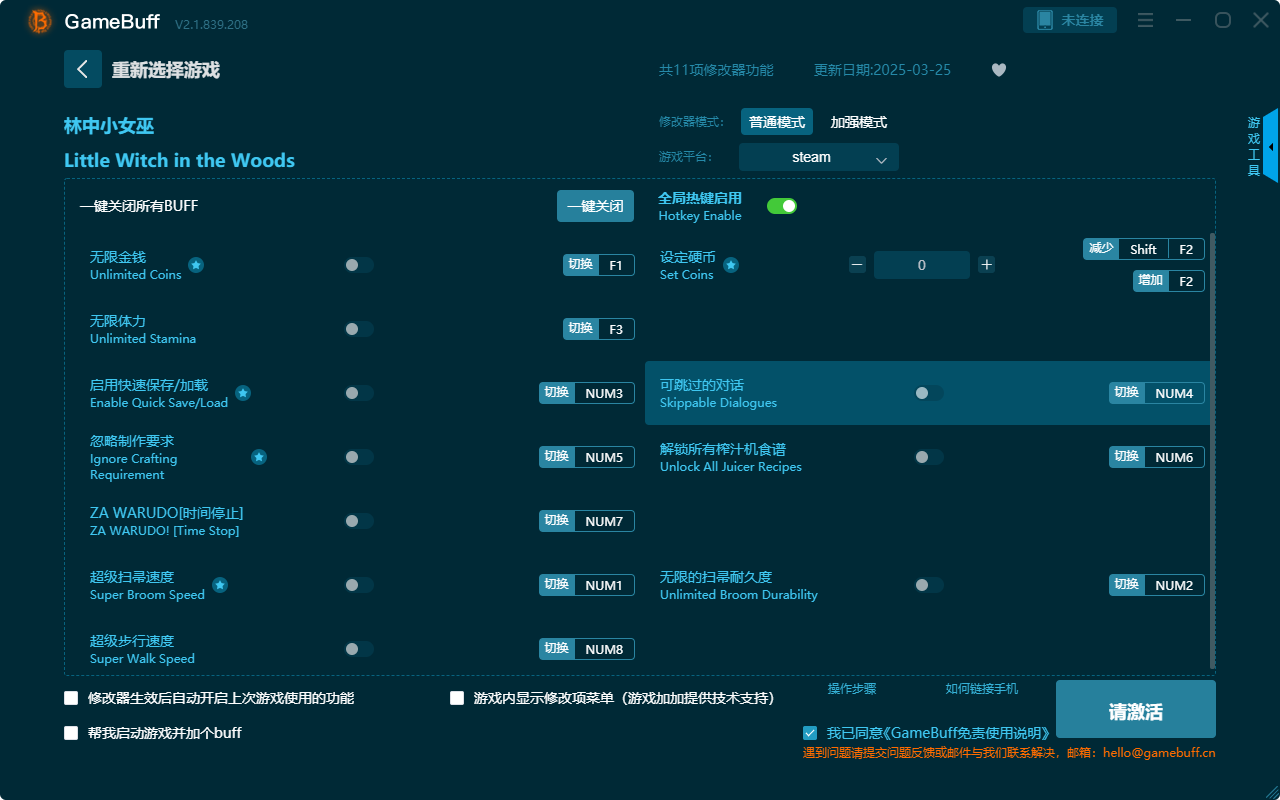Click 一键关闭 to close all buffs
This screenshot has width=1280, height=800.
pyautogui.click(x=595, y=204)
